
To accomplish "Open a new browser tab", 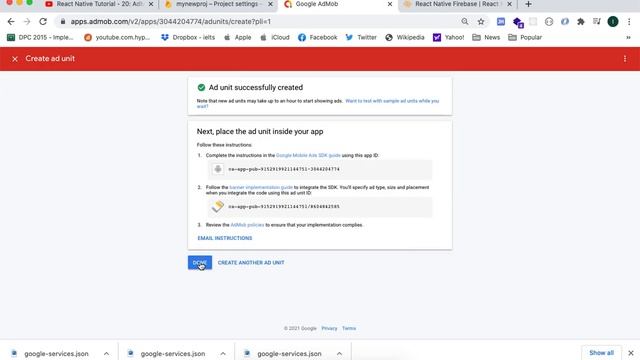I will point(528,4).
